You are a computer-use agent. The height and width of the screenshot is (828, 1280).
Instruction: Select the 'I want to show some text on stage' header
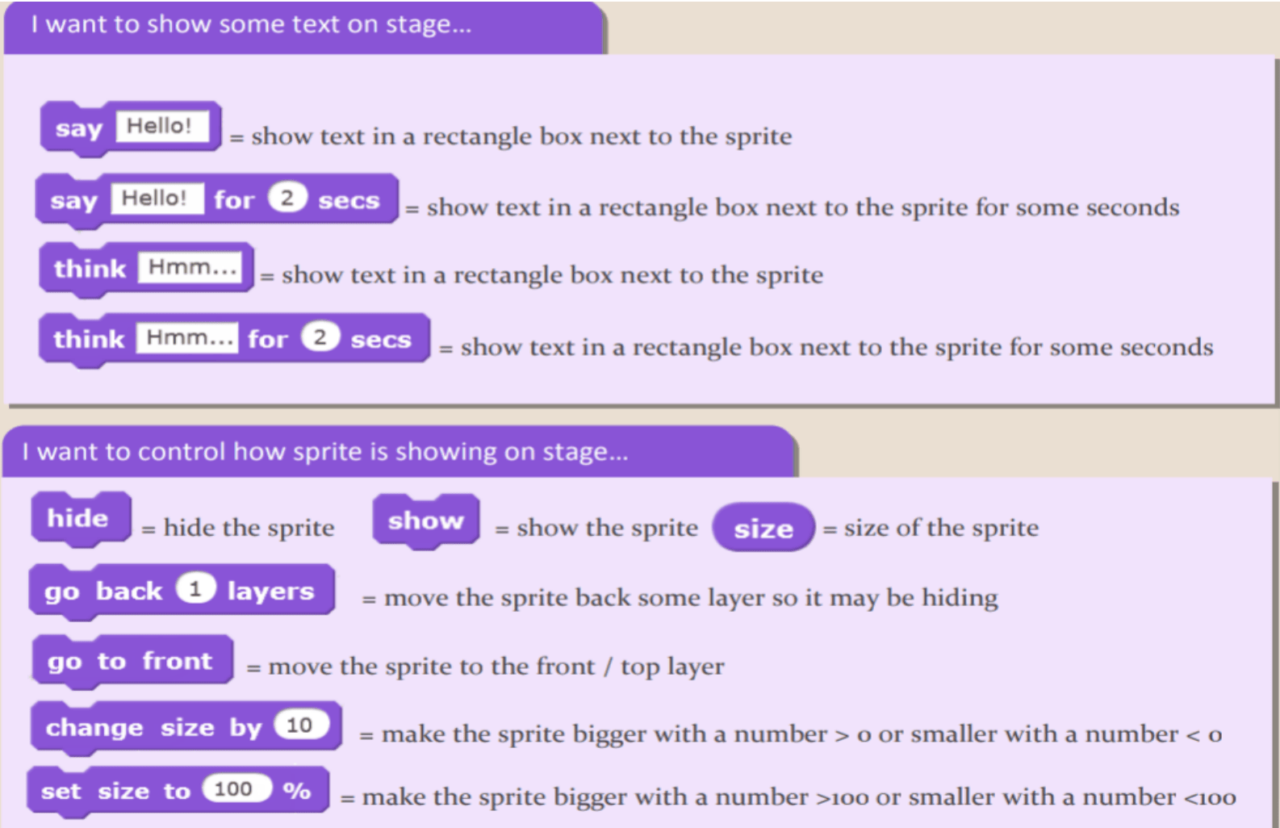250,25
